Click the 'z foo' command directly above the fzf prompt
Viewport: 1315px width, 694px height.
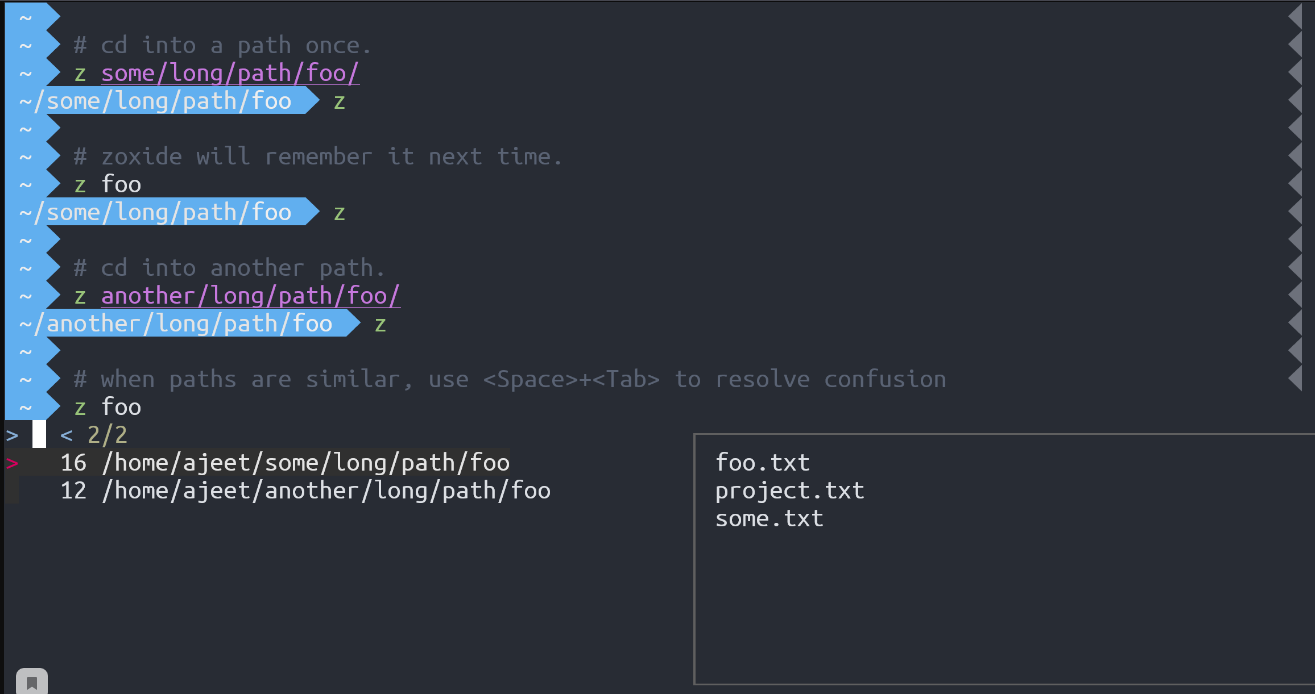107,407
